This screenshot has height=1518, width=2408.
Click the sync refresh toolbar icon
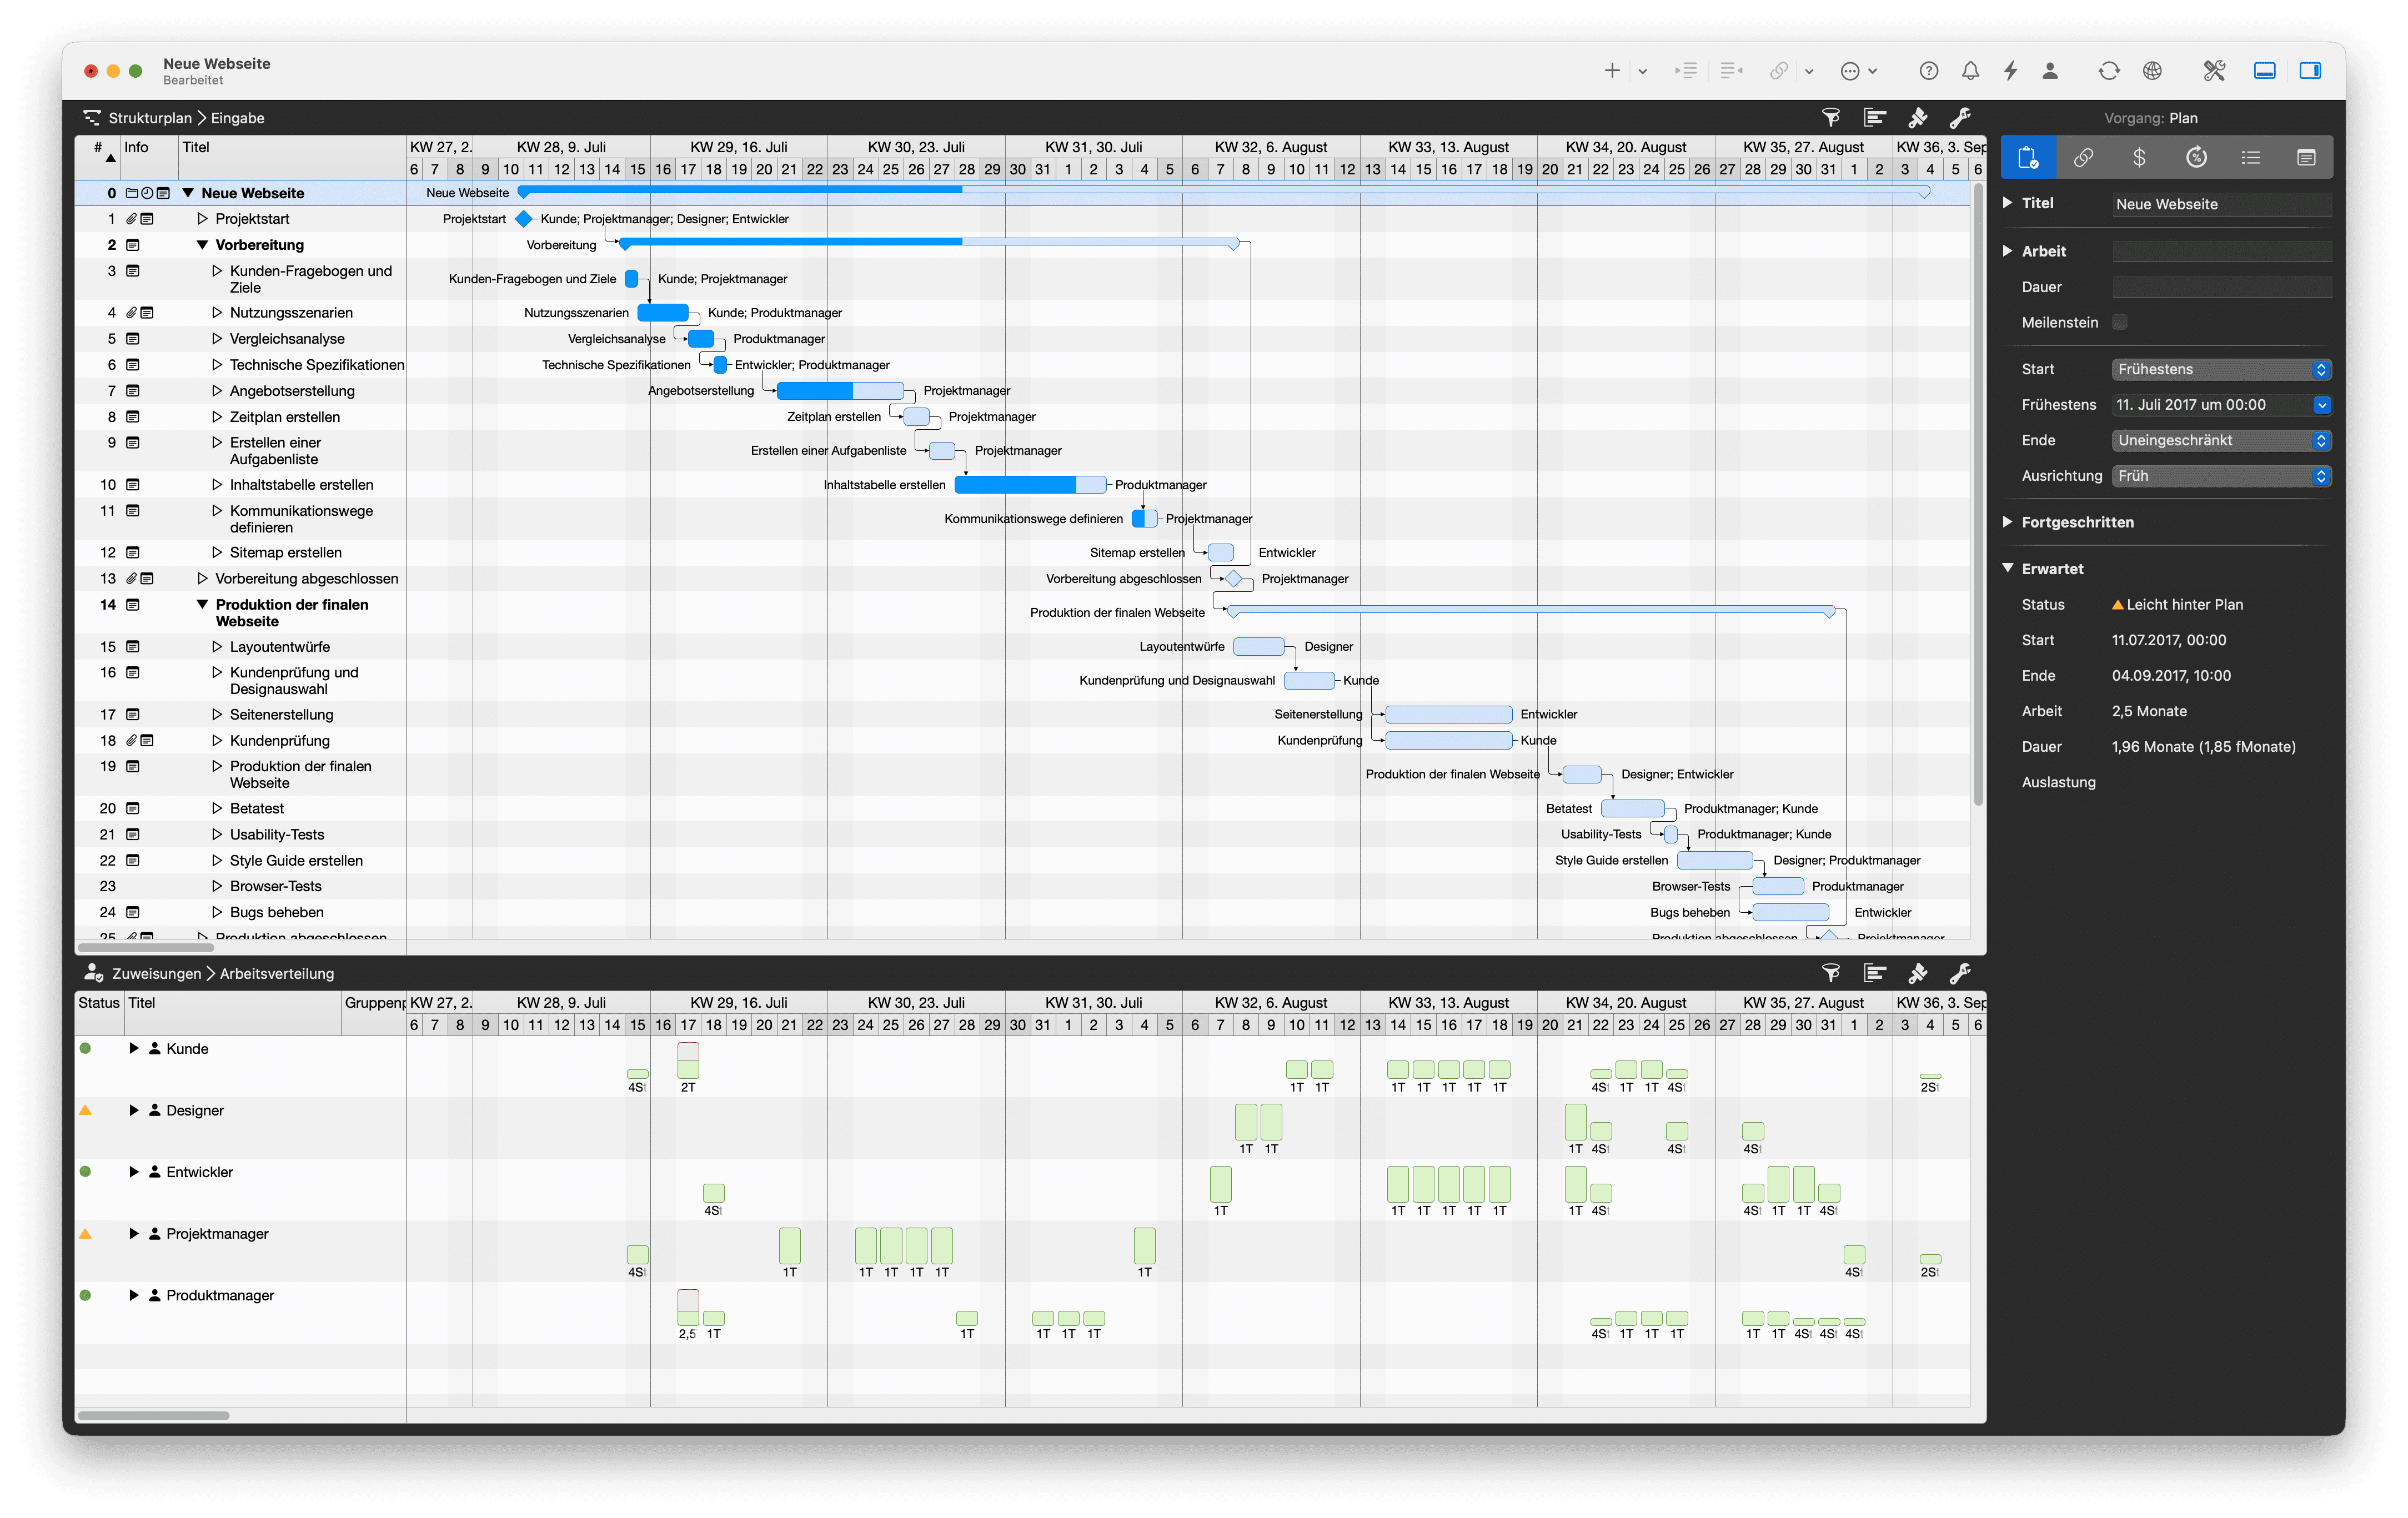pyautogui.click(x=2108, y=70)
